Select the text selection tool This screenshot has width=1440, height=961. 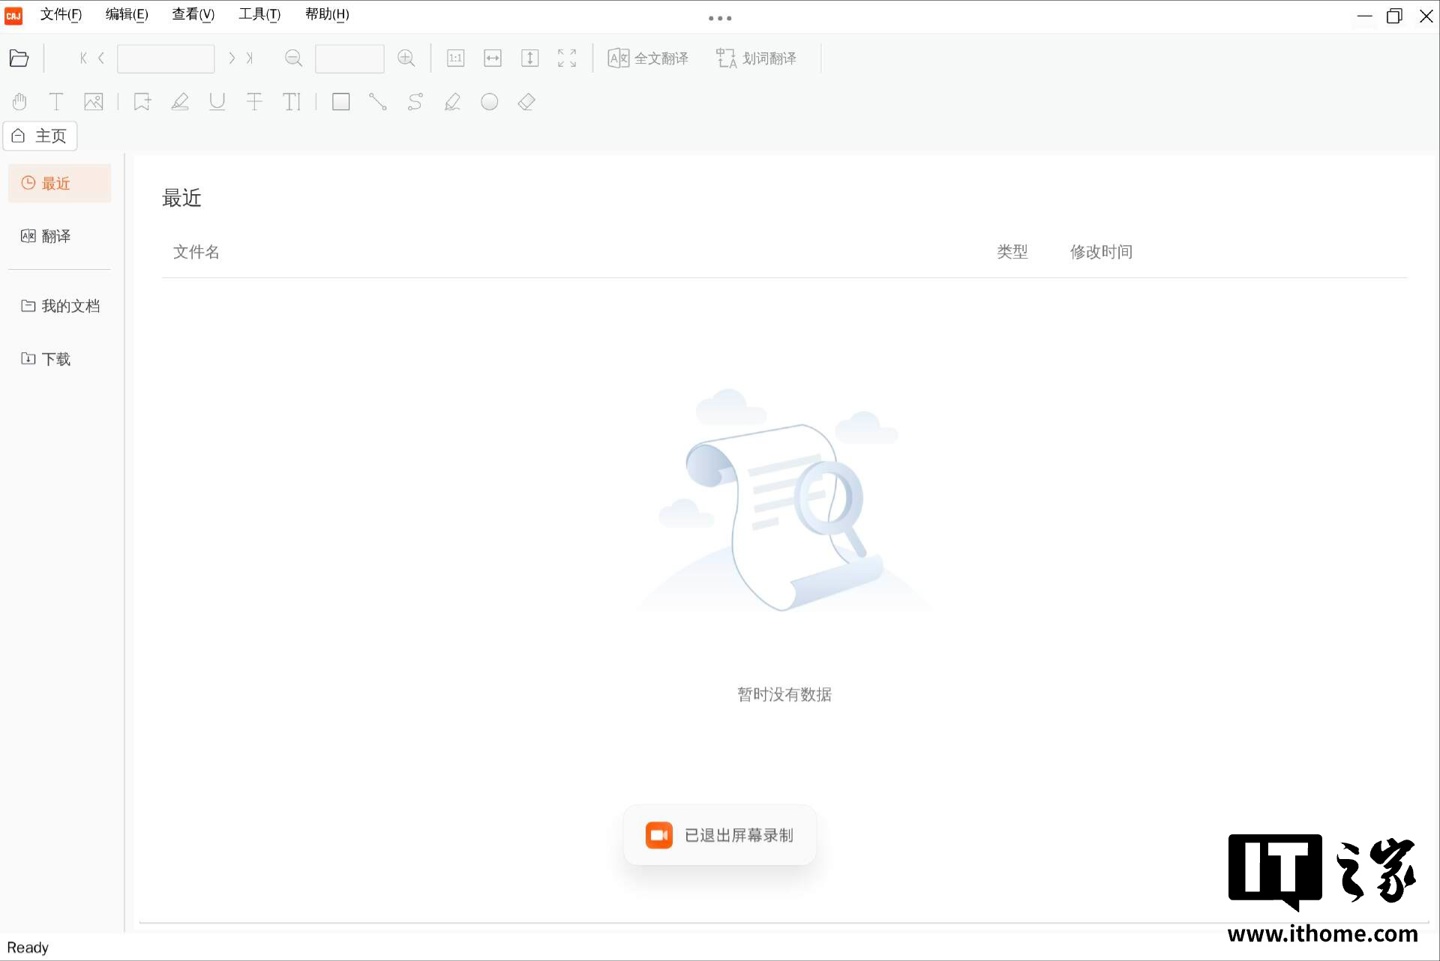(56, 102)
